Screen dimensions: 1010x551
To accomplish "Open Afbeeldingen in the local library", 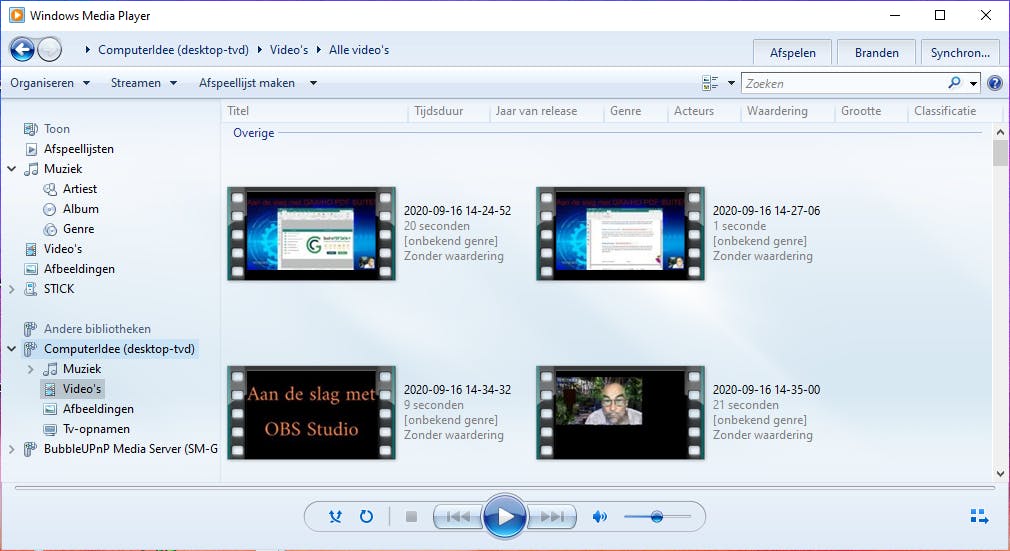I will pos(79,268).
